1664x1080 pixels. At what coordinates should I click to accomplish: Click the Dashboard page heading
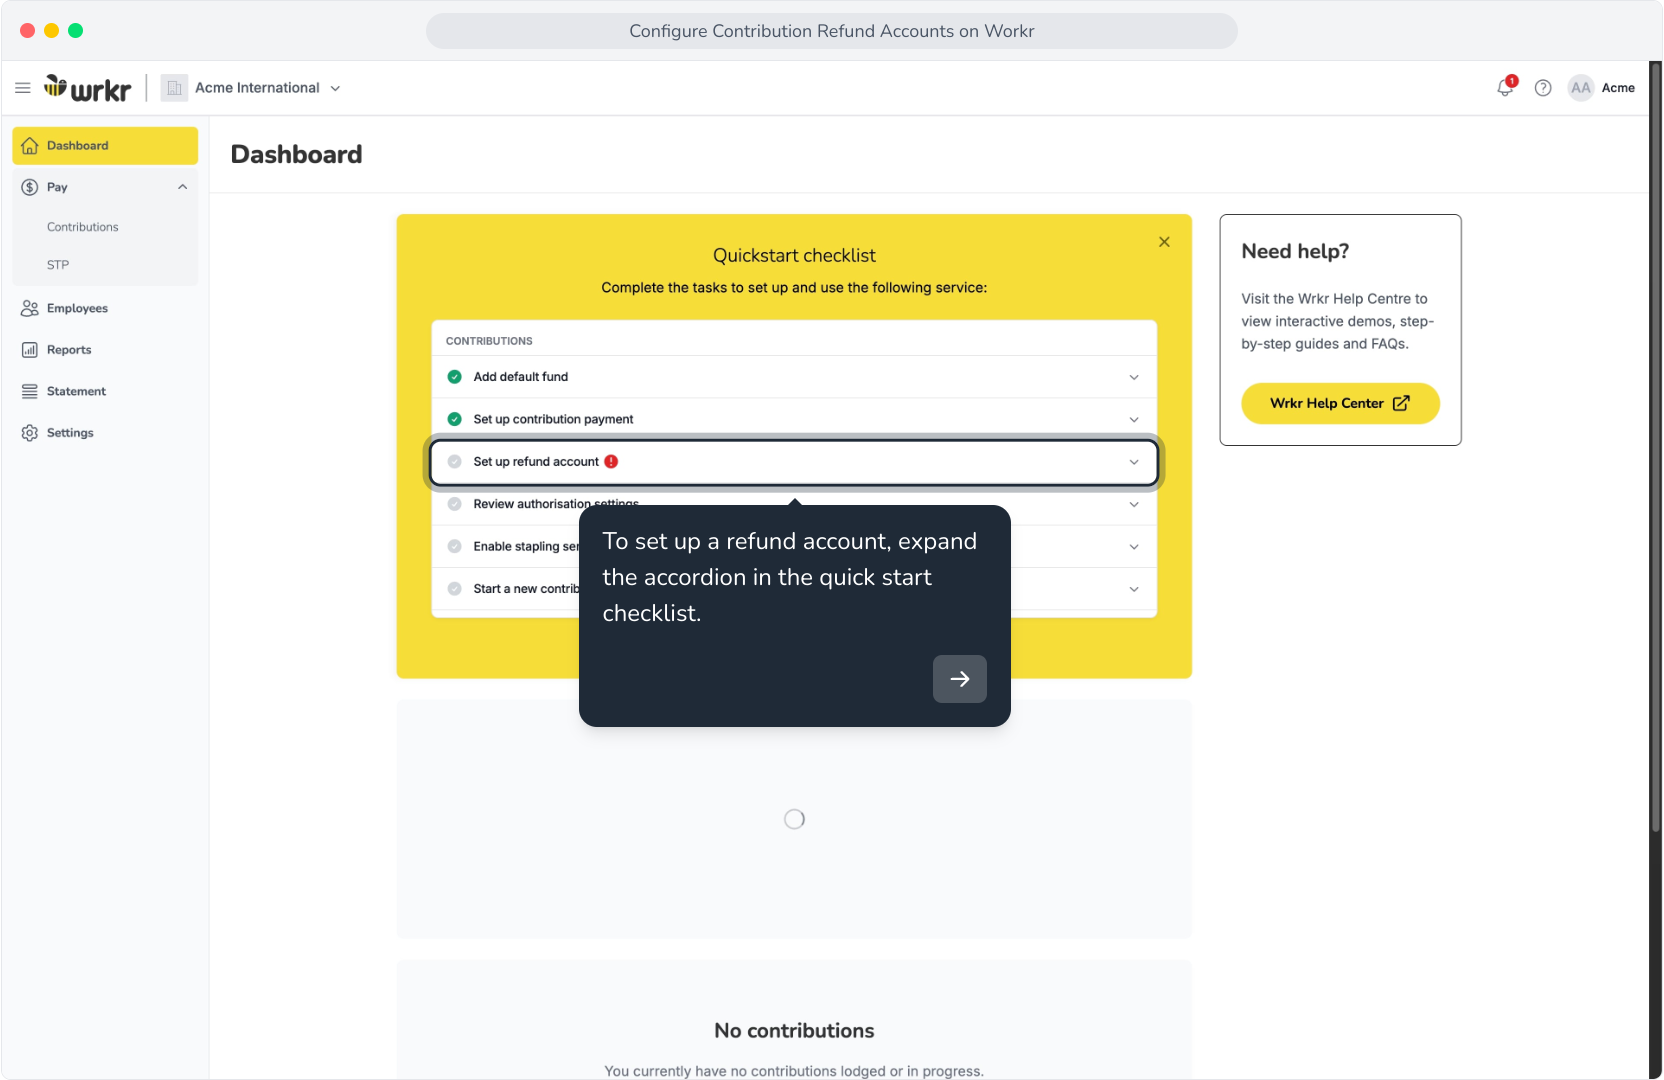tap(296, 155)
